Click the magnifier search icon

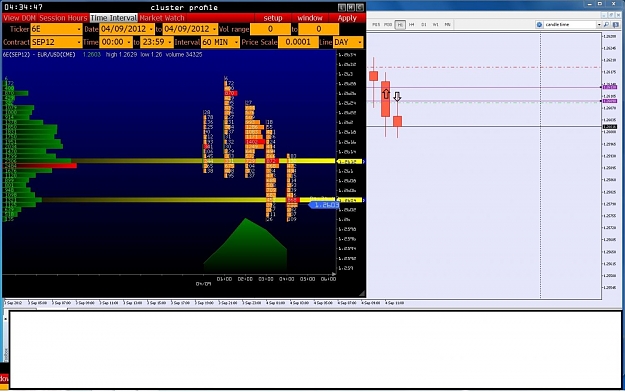[606, 25]
